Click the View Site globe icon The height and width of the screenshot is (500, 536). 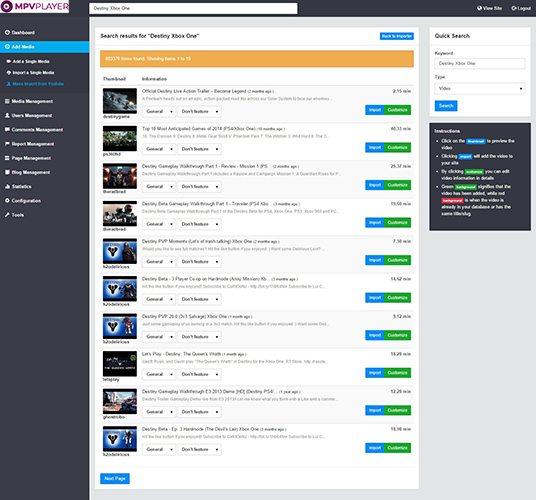(x=479, y=8)
